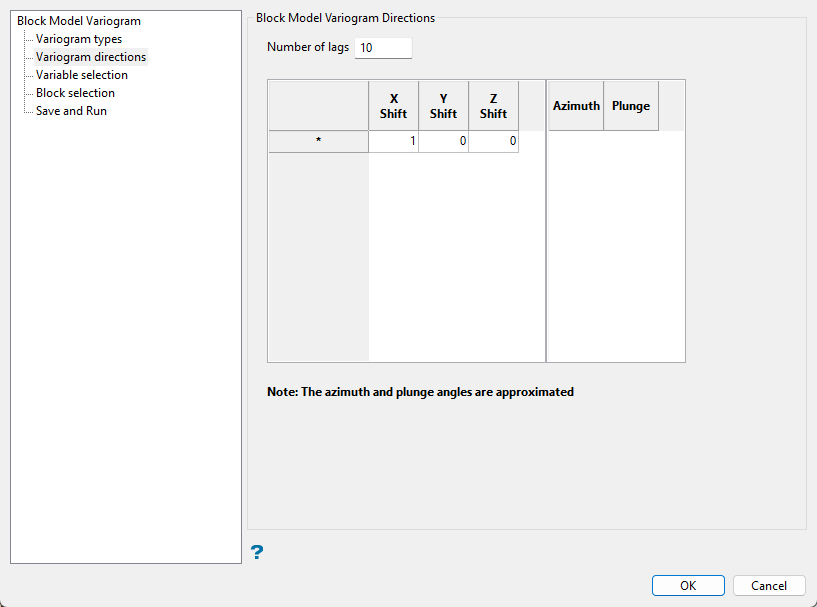Confirm the dialog with OK
The height and width of the screenshot is (607, 817).
pos(688,586)
